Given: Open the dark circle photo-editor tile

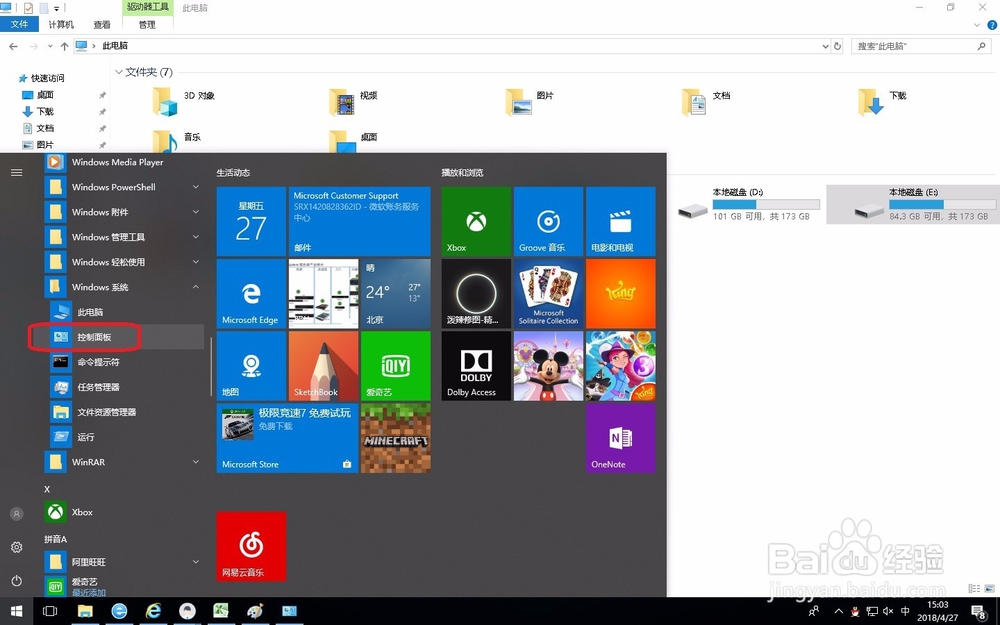Looking at the screenshot, I should coord(476,293).
